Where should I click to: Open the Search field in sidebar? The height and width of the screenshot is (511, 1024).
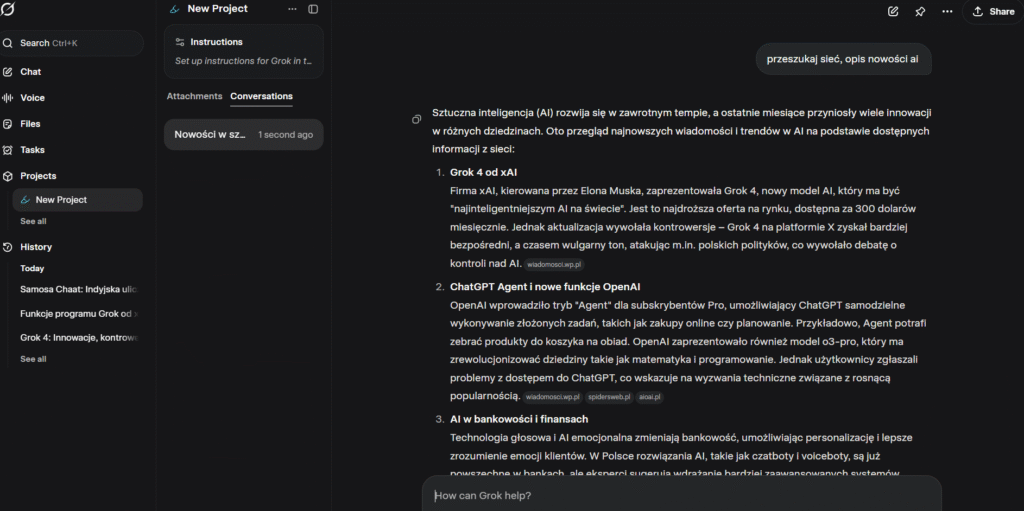(x=71, y=43)
